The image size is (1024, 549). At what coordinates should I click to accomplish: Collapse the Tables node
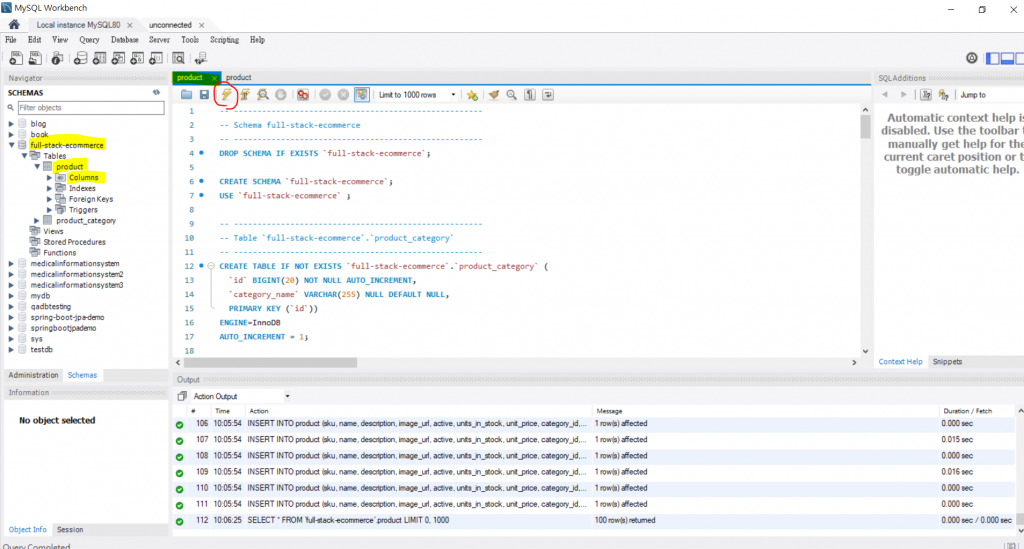pos(24,156)
